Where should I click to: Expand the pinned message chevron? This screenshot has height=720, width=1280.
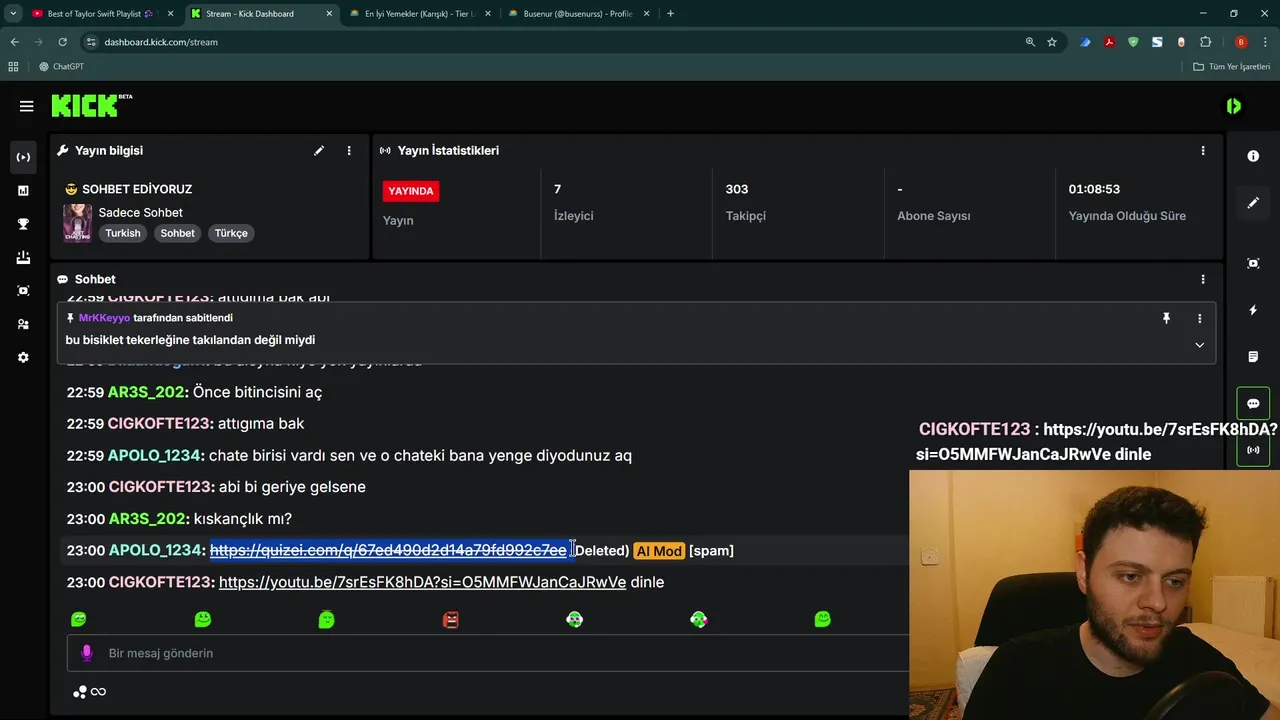click(x=1199, y=345)
